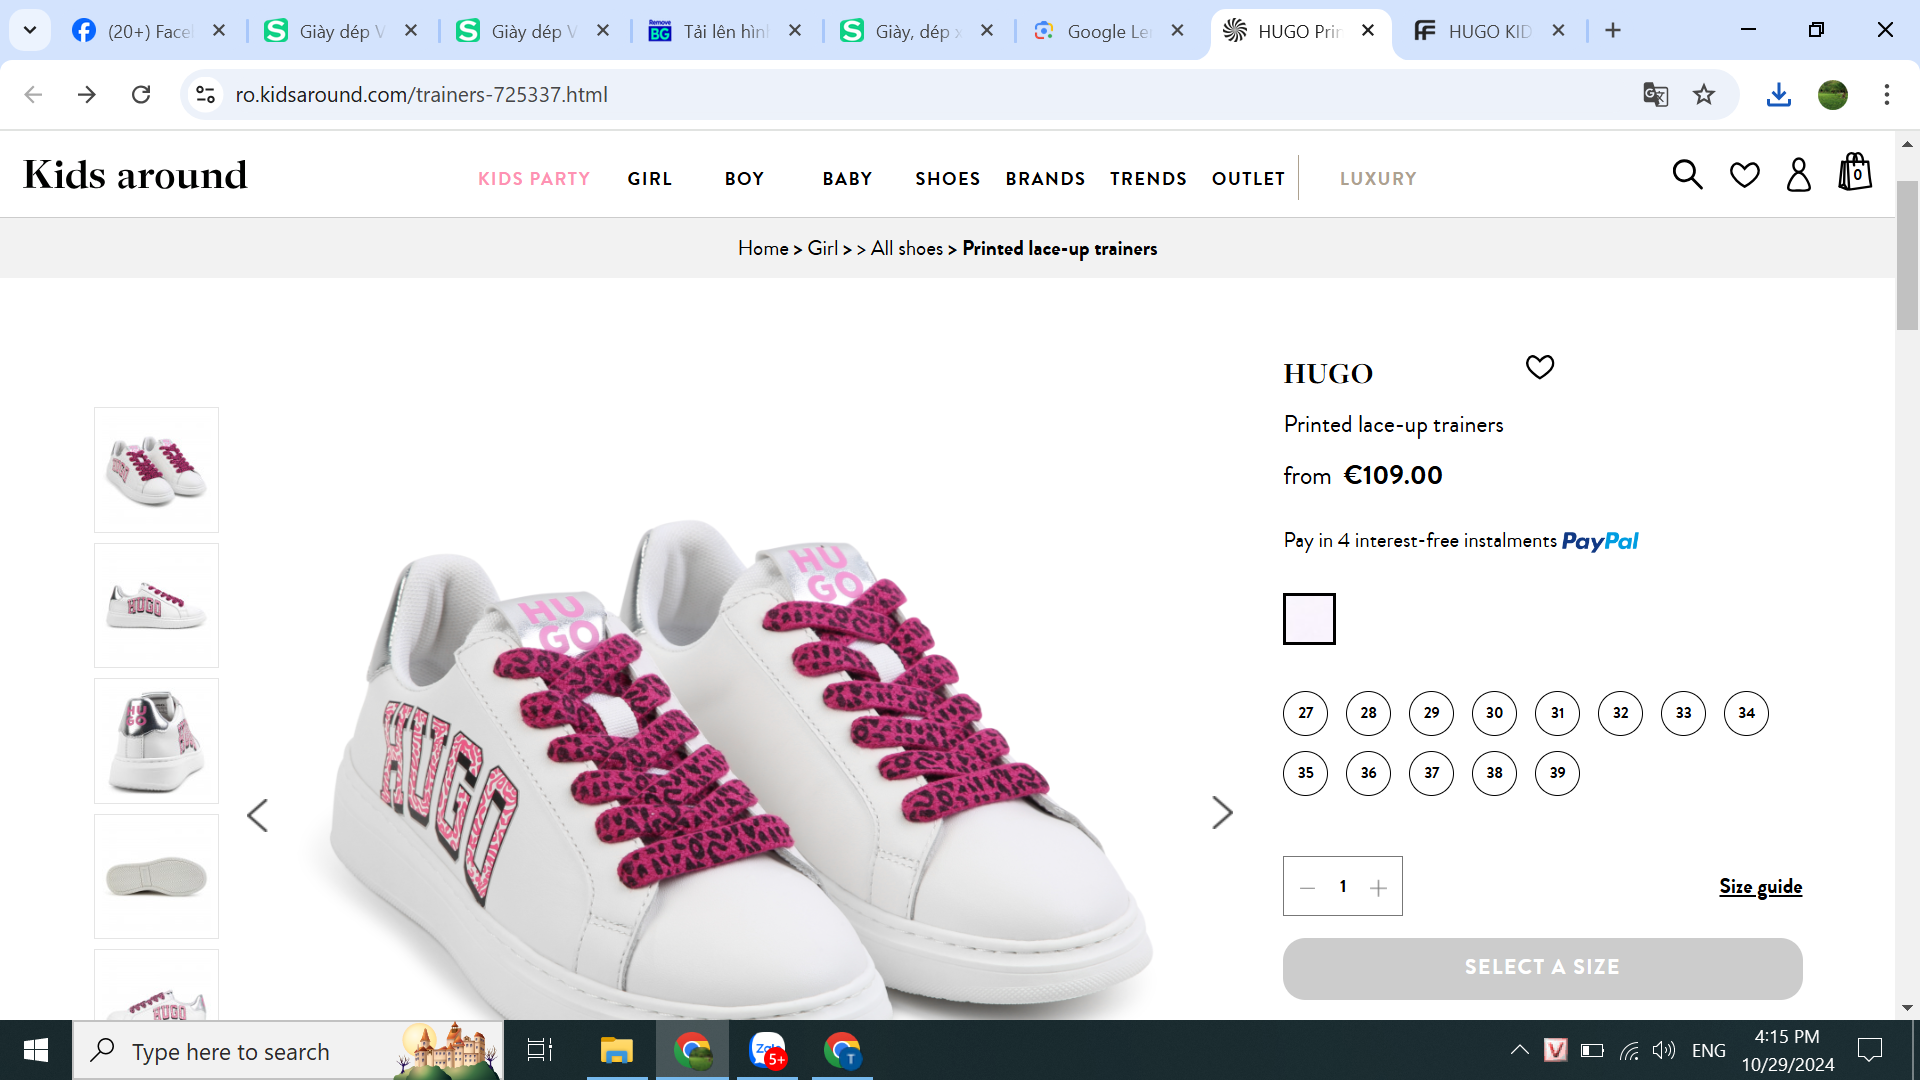Open the shopping bag cart icon
The height and width of the screenshot is (1080, 1920).
pyautogui.click(x=1855, y=172)
